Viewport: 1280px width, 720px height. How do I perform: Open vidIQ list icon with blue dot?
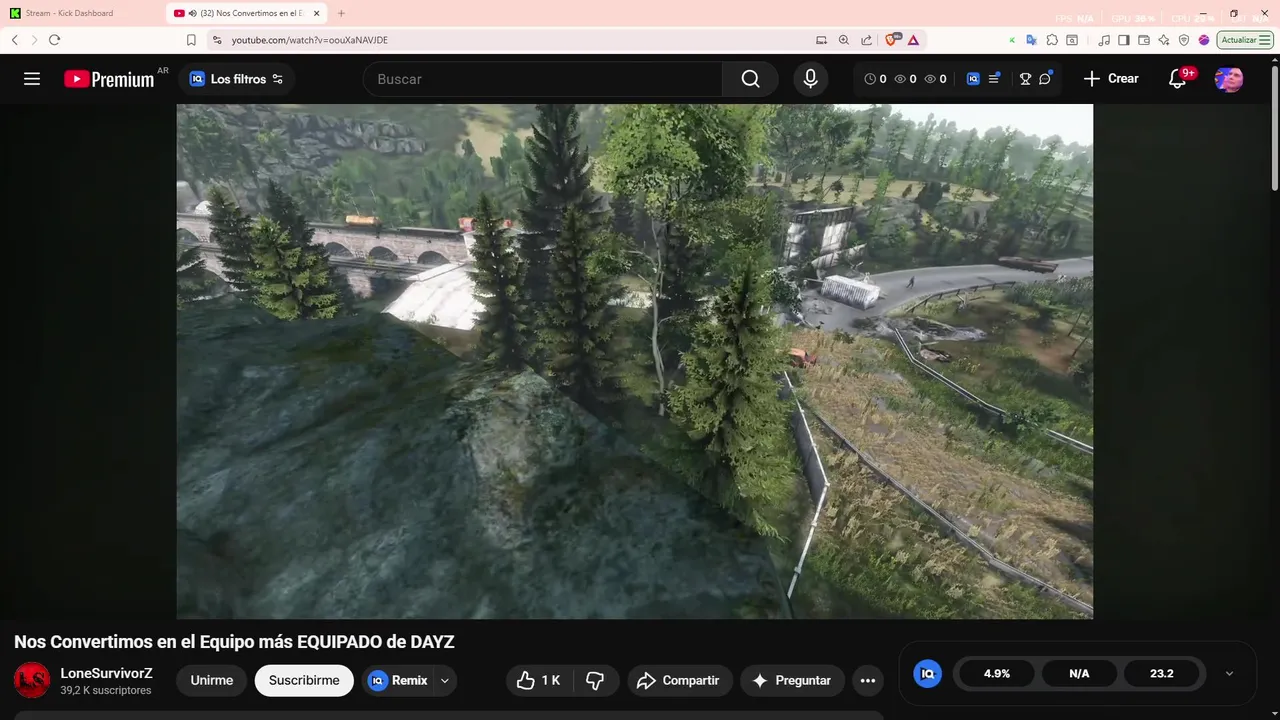[994, 79]
